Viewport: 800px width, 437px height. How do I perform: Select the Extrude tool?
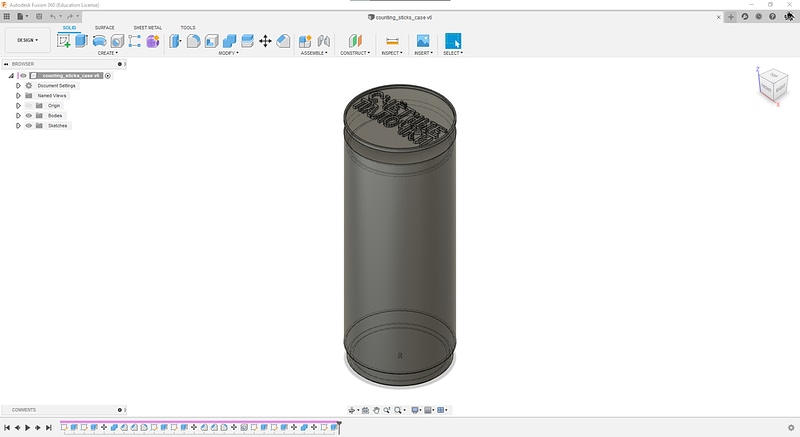click(81, 41)
